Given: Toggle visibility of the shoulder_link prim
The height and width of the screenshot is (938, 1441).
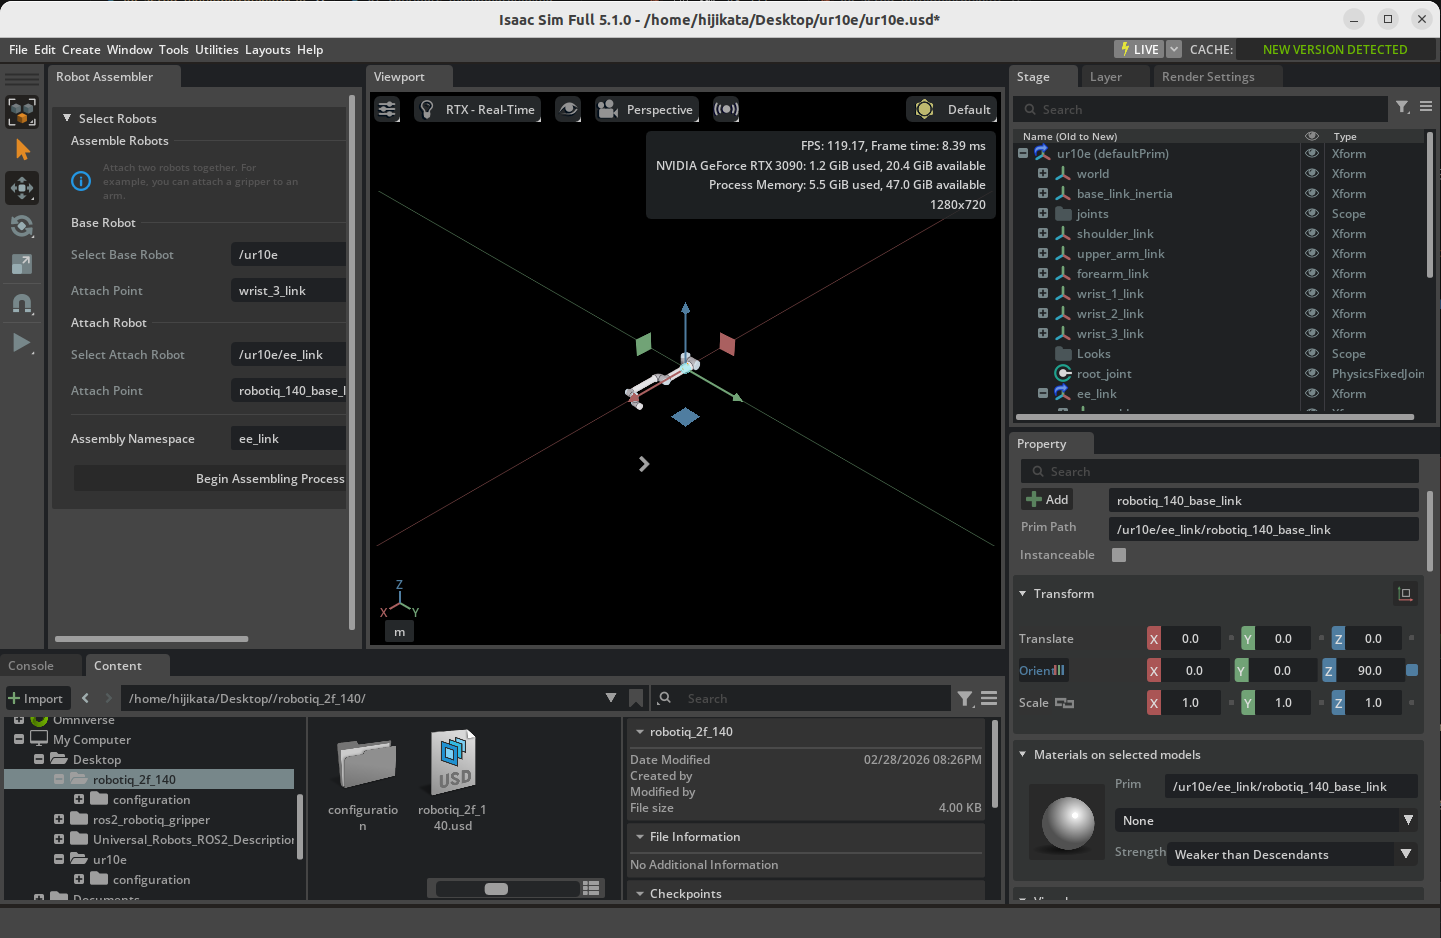Looking at the screenshot, I should pos(1311,233).
